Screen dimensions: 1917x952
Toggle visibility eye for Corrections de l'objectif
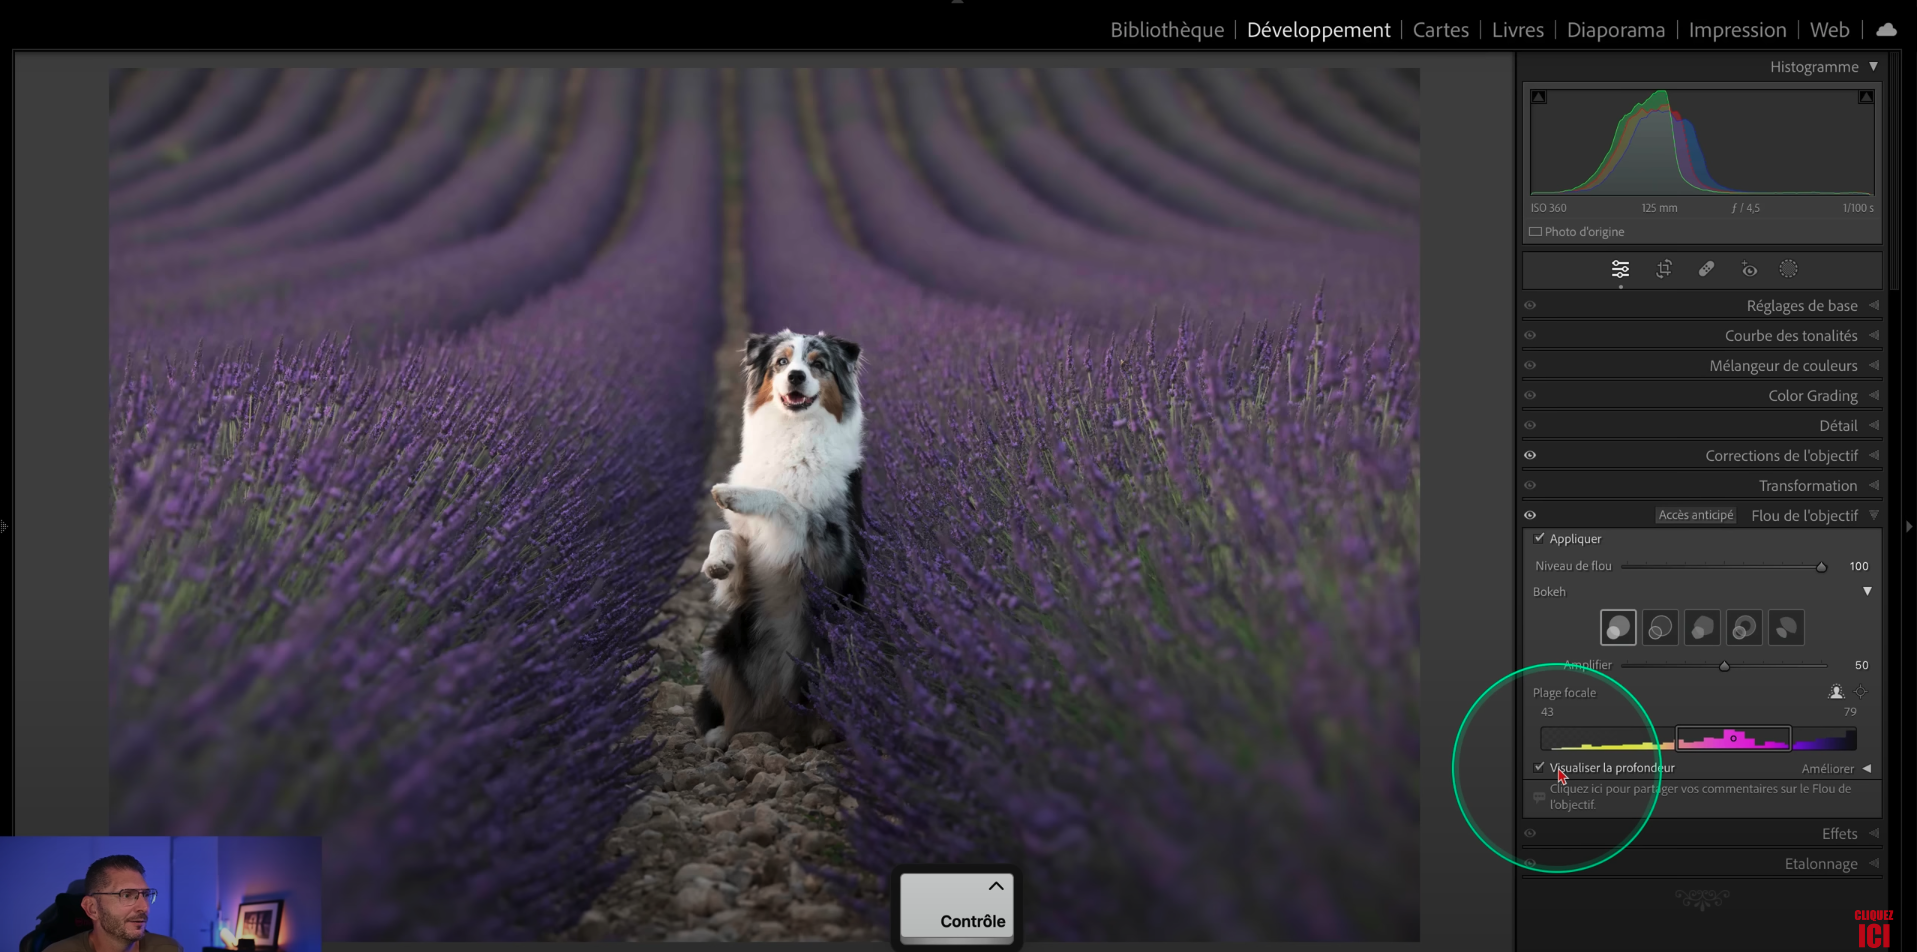pyautogui.click(x=1530, y=455)
